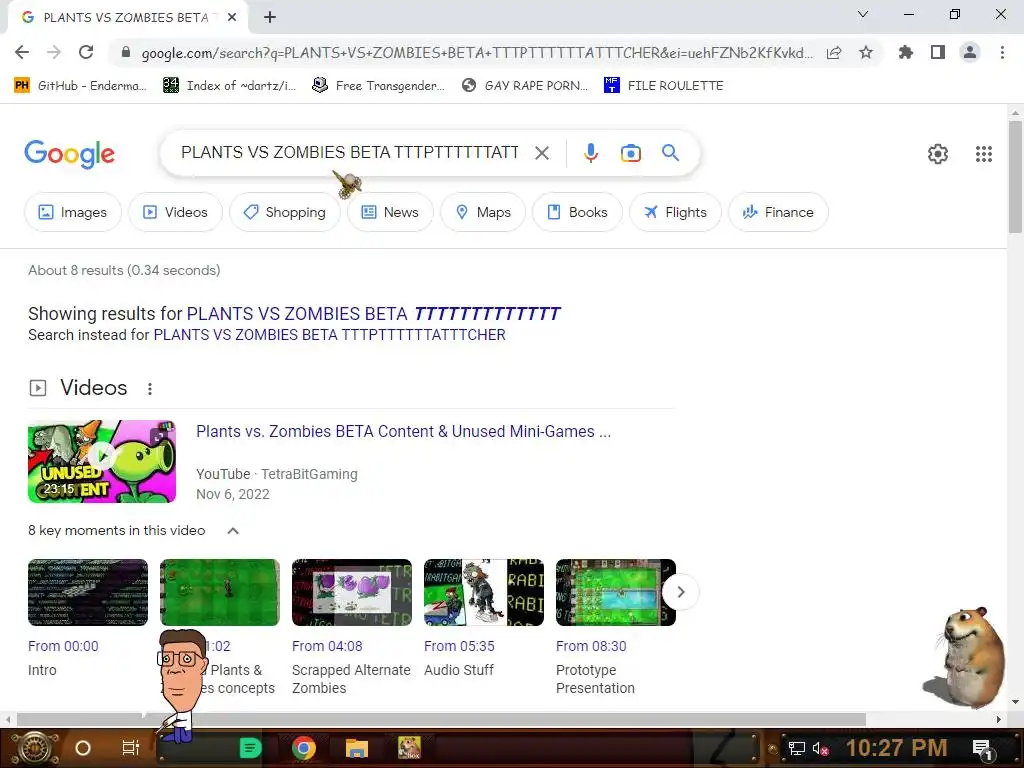The height and width of the screenshot is (768, 1024).
Task: Click the horizontal page scrollbar
Action: pyautogui.click(x=441, y=719)
